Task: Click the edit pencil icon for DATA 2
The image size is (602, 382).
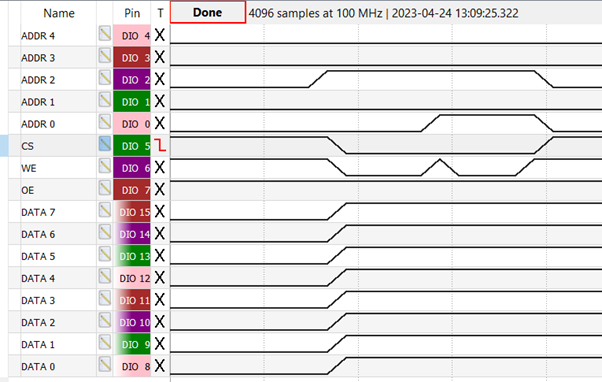Action: 104,321
